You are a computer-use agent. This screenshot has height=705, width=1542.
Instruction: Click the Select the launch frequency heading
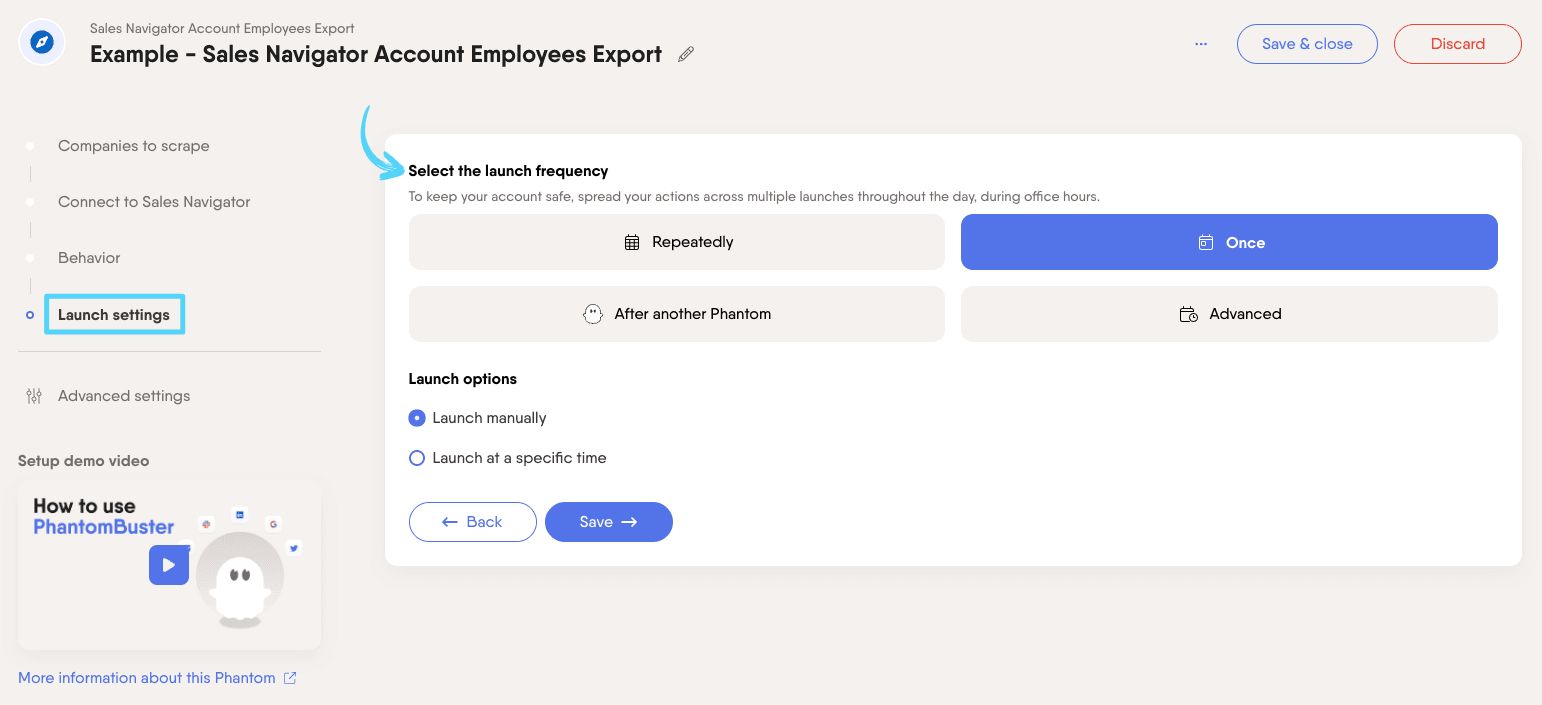508,171
